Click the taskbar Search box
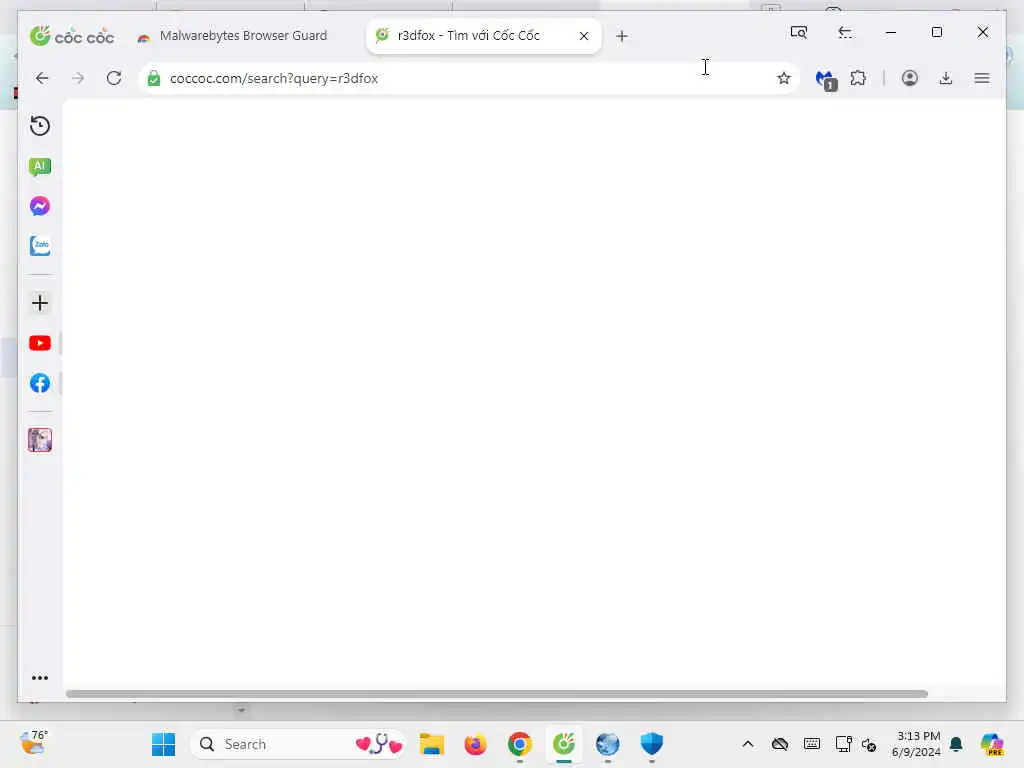Viewport: 1024px width, 768px height. (298, 744)
